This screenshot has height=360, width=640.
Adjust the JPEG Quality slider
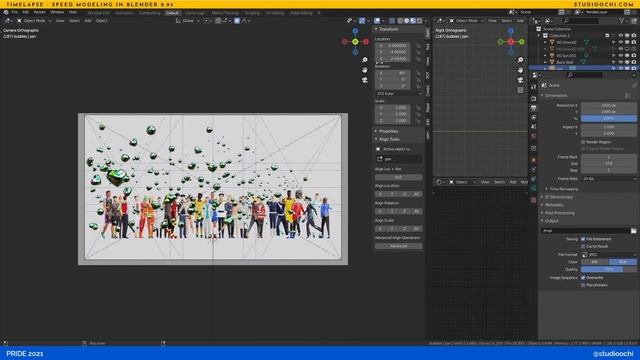(x=608, y=269)
